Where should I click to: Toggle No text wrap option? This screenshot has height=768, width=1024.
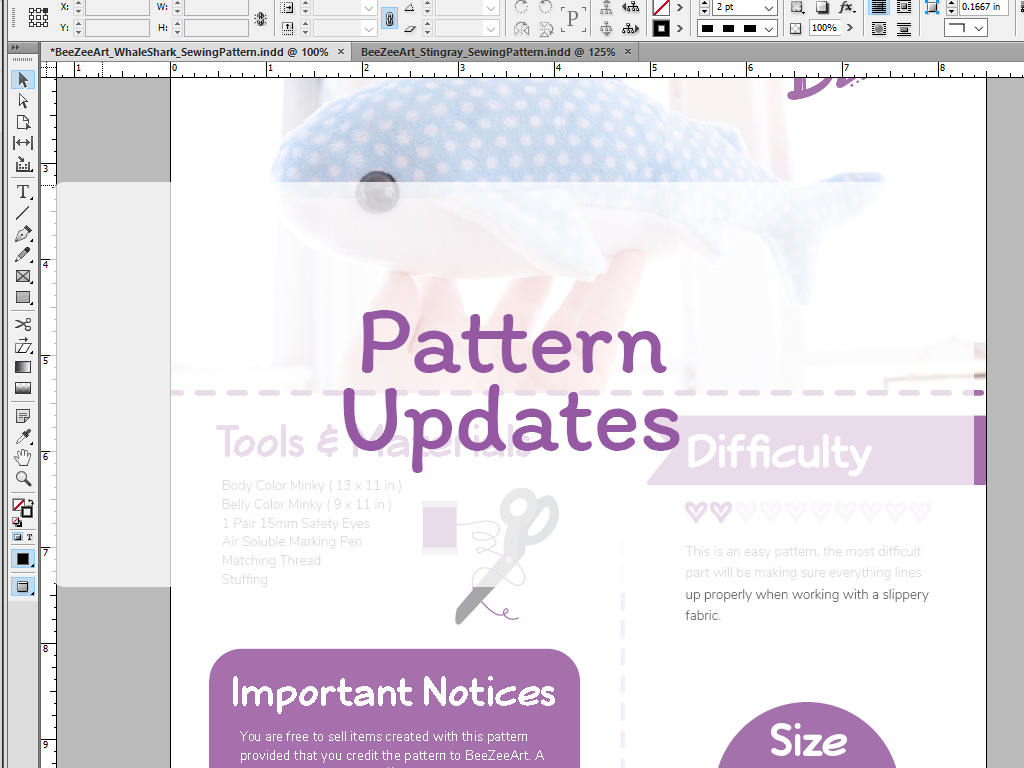(879, 7)
